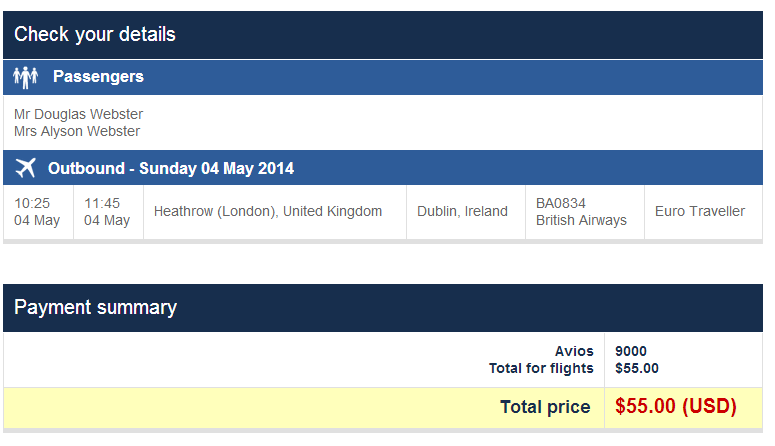This screenshot has width=775, height=446.
Task: Click Heathrow (London), United Kingdom origin
Action: click(268, 212)
